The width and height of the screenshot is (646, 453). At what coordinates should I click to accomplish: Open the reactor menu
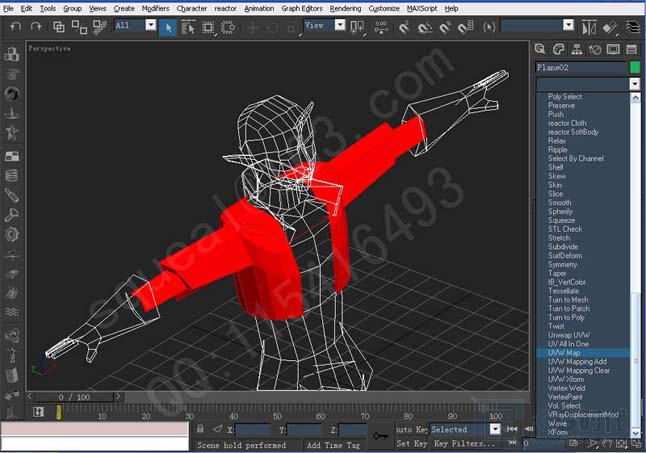click(225, 8)
